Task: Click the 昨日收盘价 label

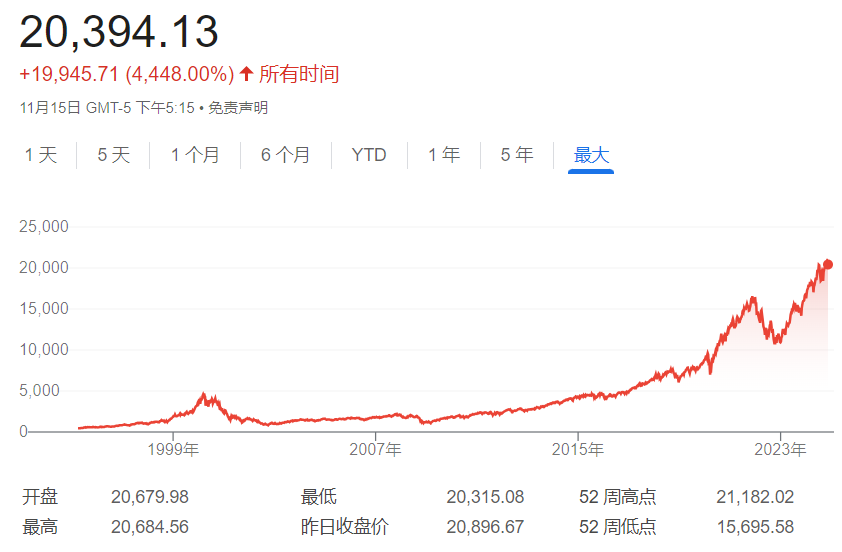Action: click(x=345, y=527)
